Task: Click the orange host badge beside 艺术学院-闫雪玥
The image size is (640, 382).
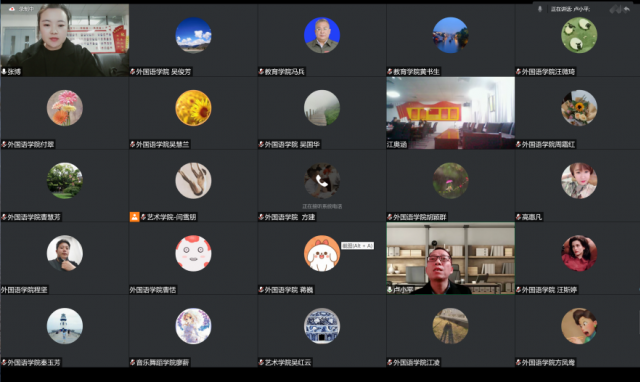Action: [x=134, y=217]
